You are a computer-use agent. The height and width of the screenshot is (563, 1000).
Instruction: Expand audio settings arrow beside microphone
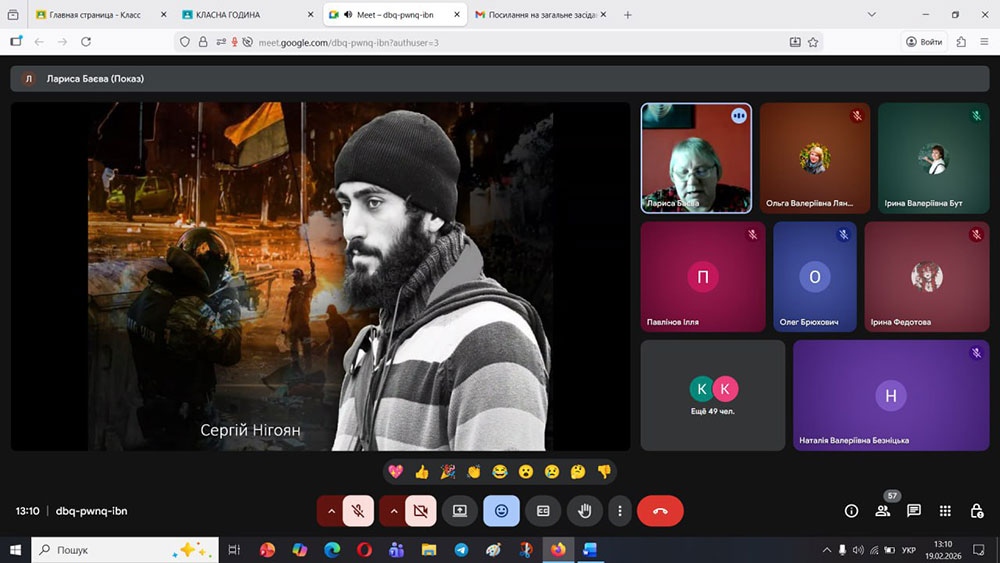click(330, 511)
